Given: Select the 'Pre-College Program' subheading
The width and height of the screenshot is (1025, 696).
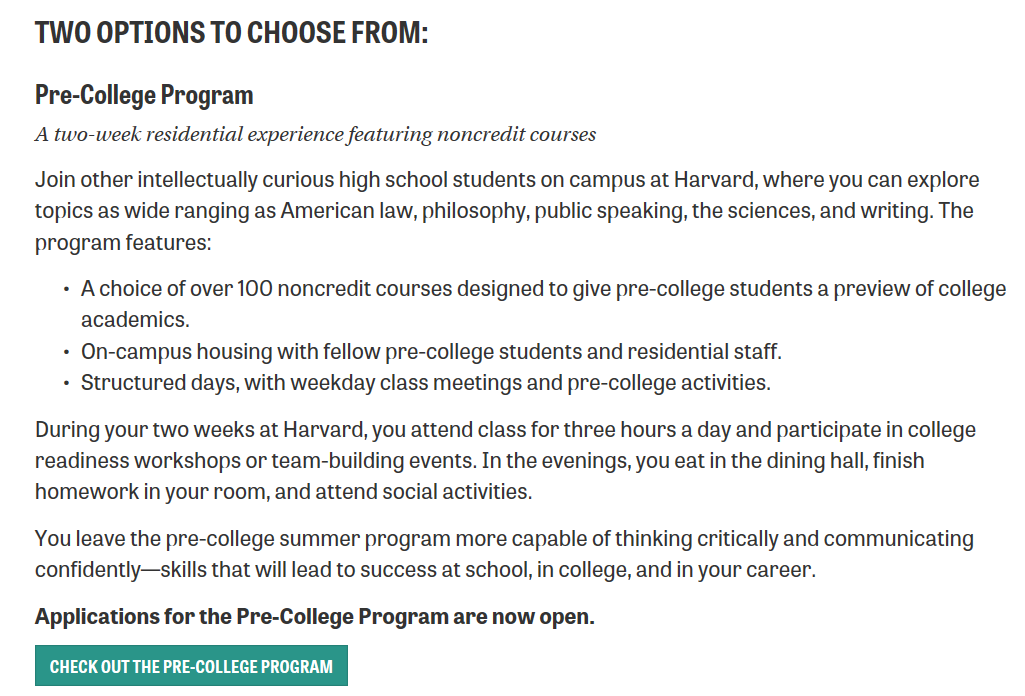Looking at the screenshot, I should [144, 95].
